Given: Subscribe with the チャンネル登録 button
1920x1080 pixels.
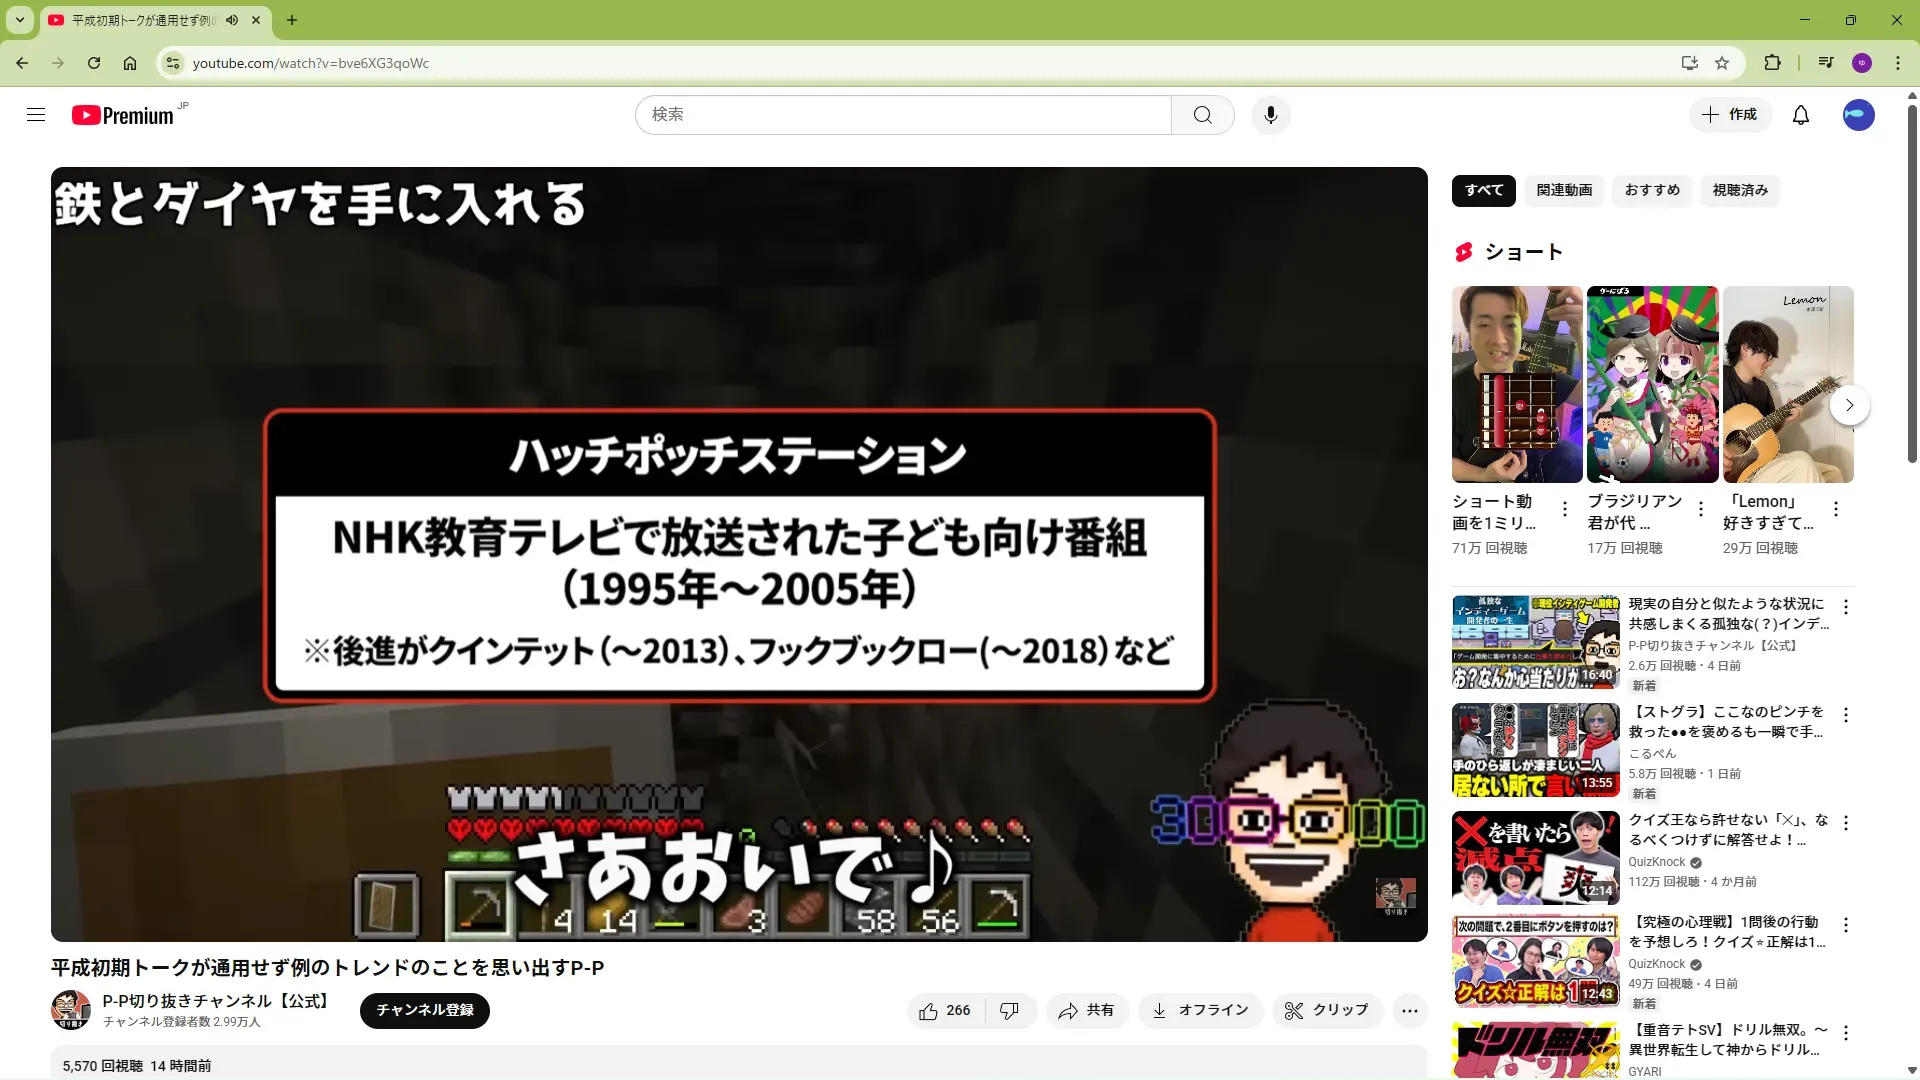Looking at the screenshot, I should tap(425, 1011).
